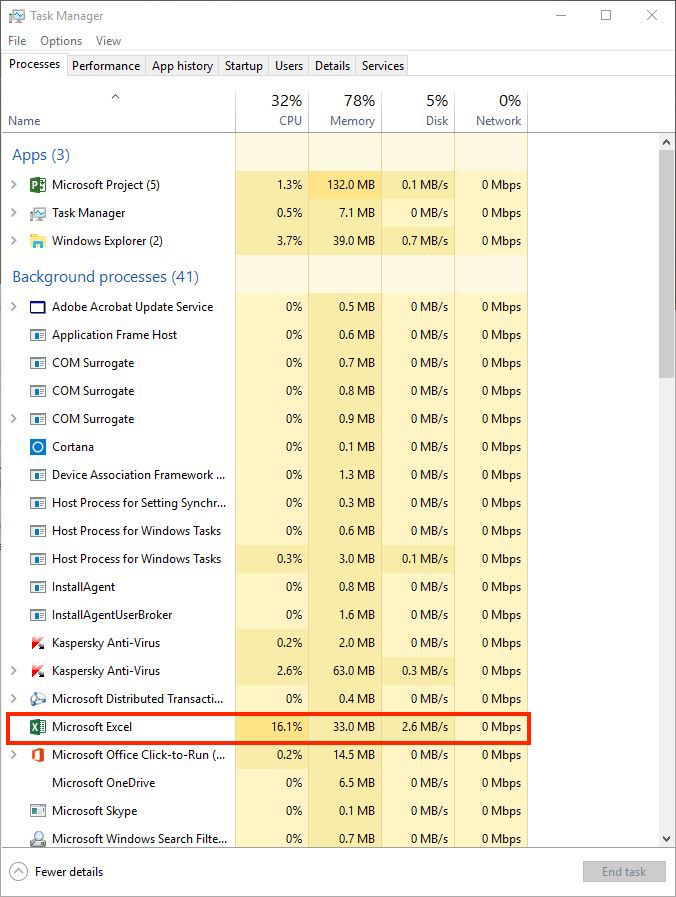Click the End task button
This screenshot has height=897, width=676.
[x=624, y=872]
